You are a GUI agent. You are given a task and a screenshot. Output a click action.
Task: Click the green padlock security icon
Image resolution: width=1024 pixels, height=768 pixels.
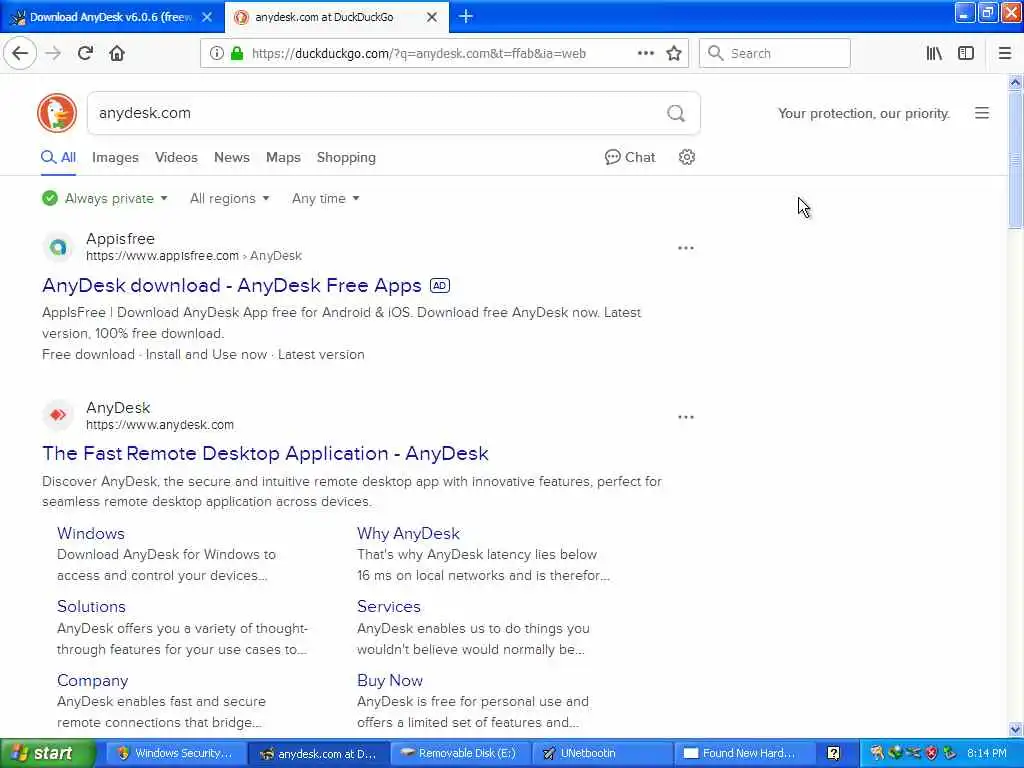(236, 53)
